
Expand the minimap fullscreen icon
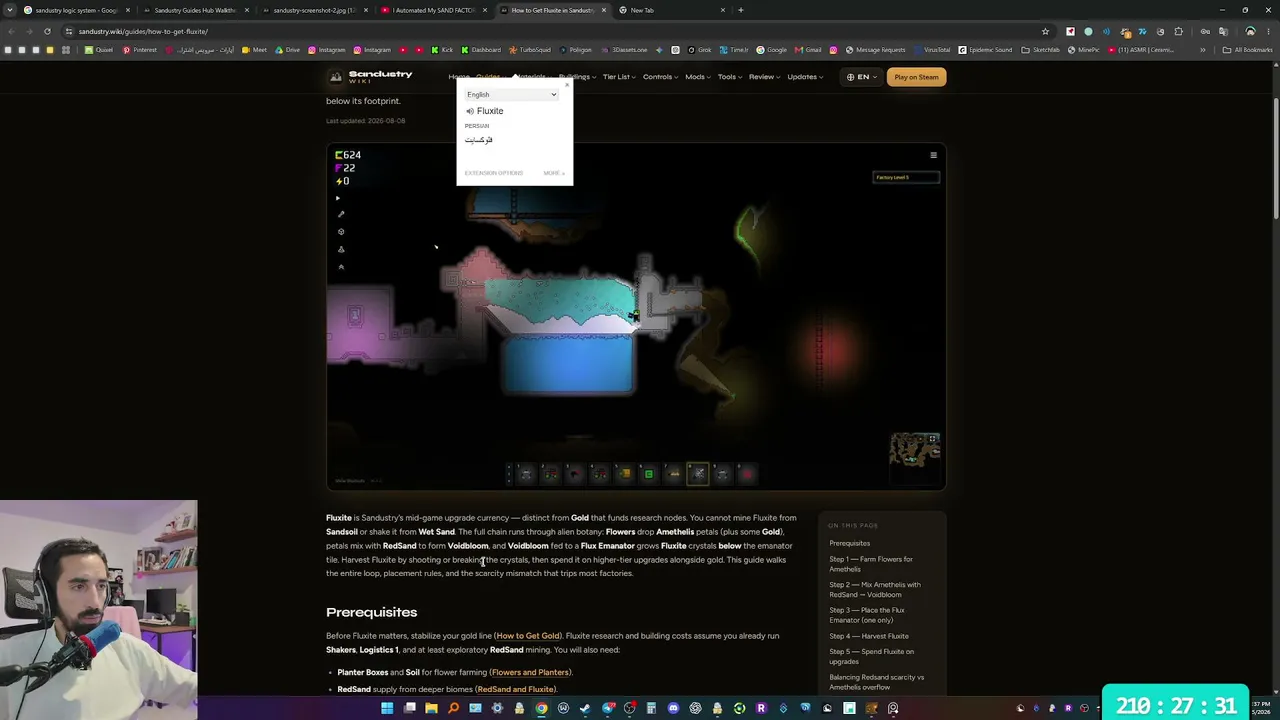933,439
